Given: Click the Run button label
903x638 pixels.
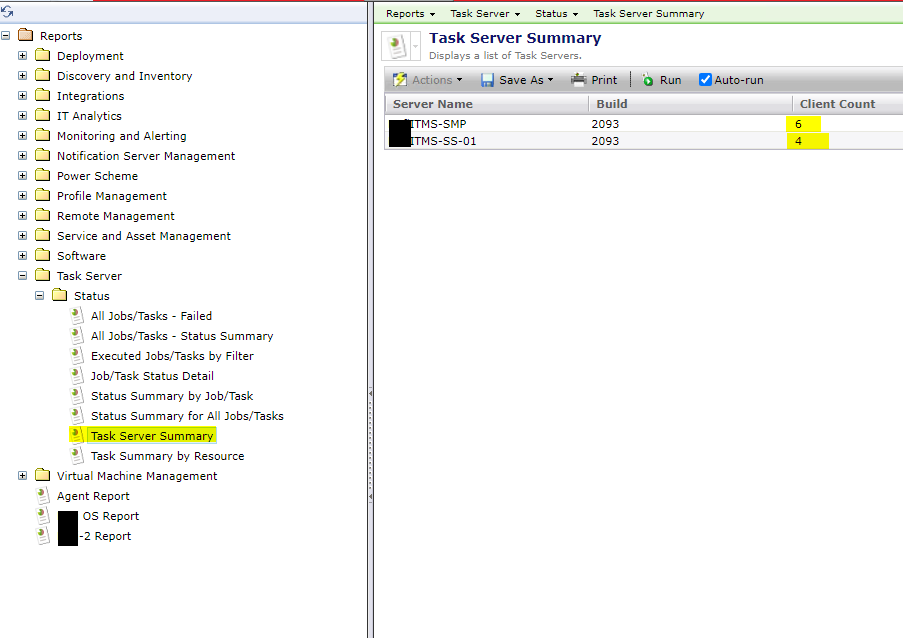Looking at the screenshot, I should [x=670, y=80].
